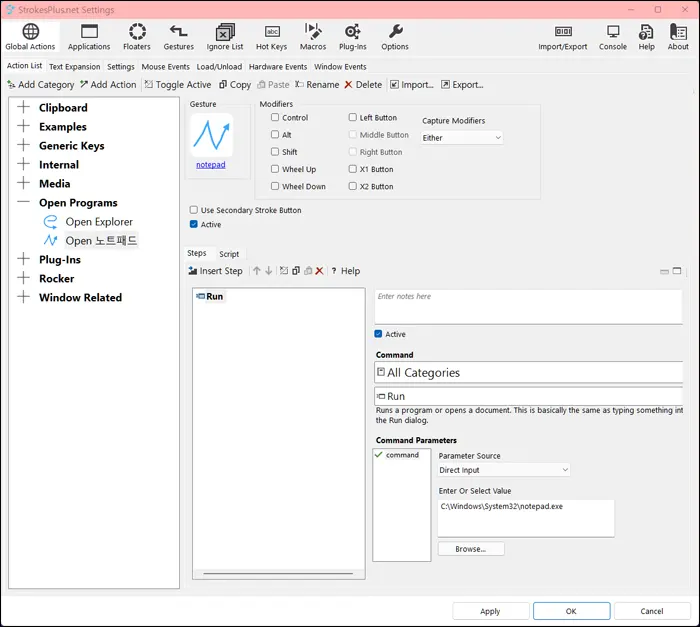Viewport: 700px width, 627px height.
Task: Enable the Wheel Down checkbox
Action: pyautogui.click(x=275, y=186)
